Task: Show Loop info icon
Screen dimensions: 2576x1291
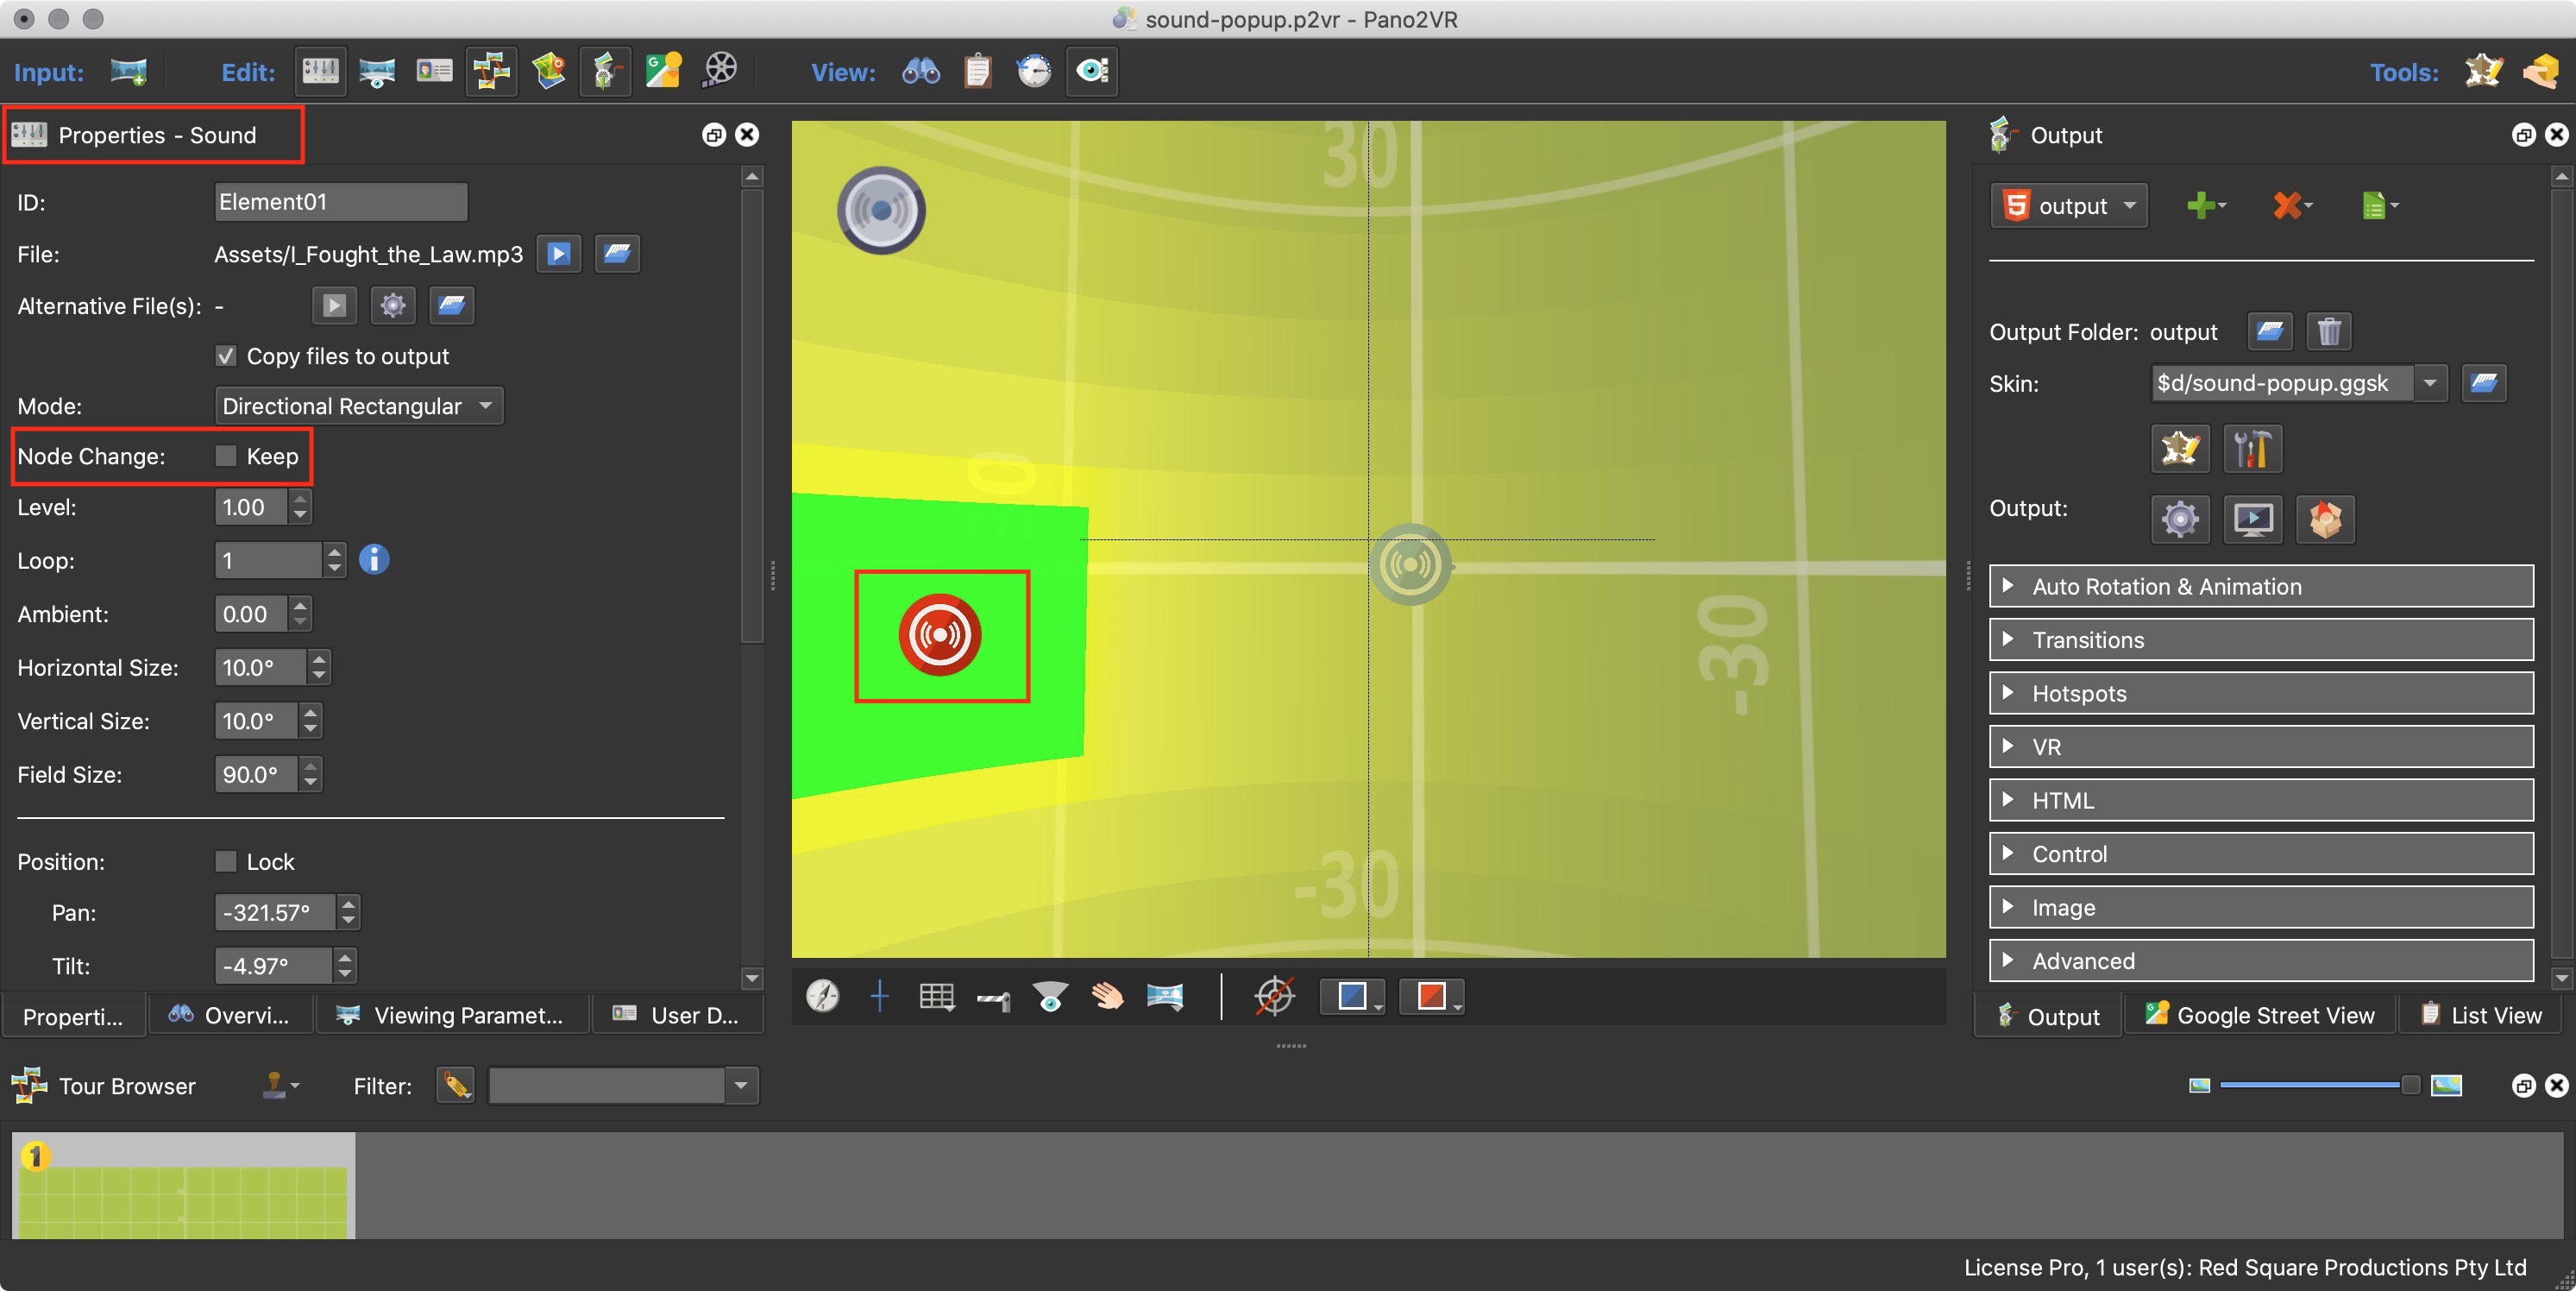Action: pos(374,559)
